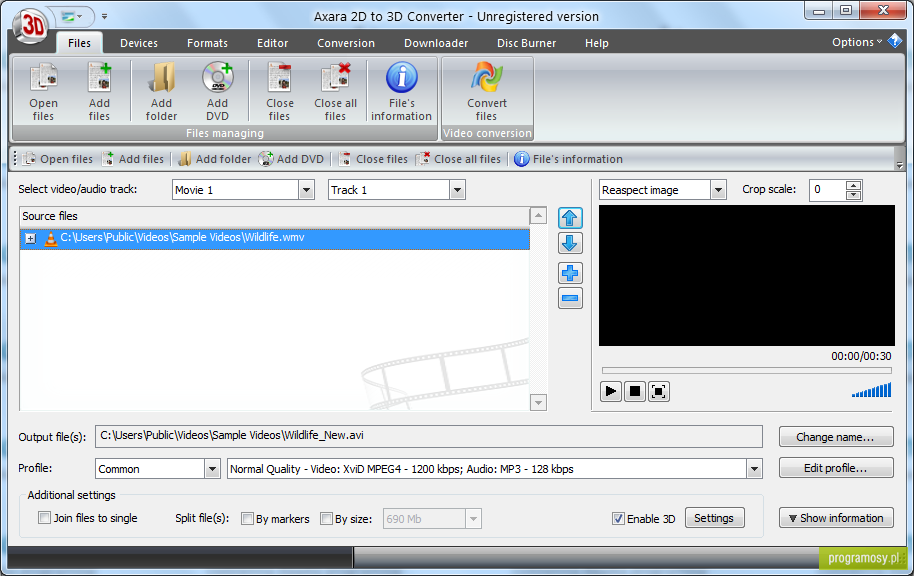The width and height of the screenshot is (914, 576).
Task: Click the 3D application logo button
Action: [31, 26]
